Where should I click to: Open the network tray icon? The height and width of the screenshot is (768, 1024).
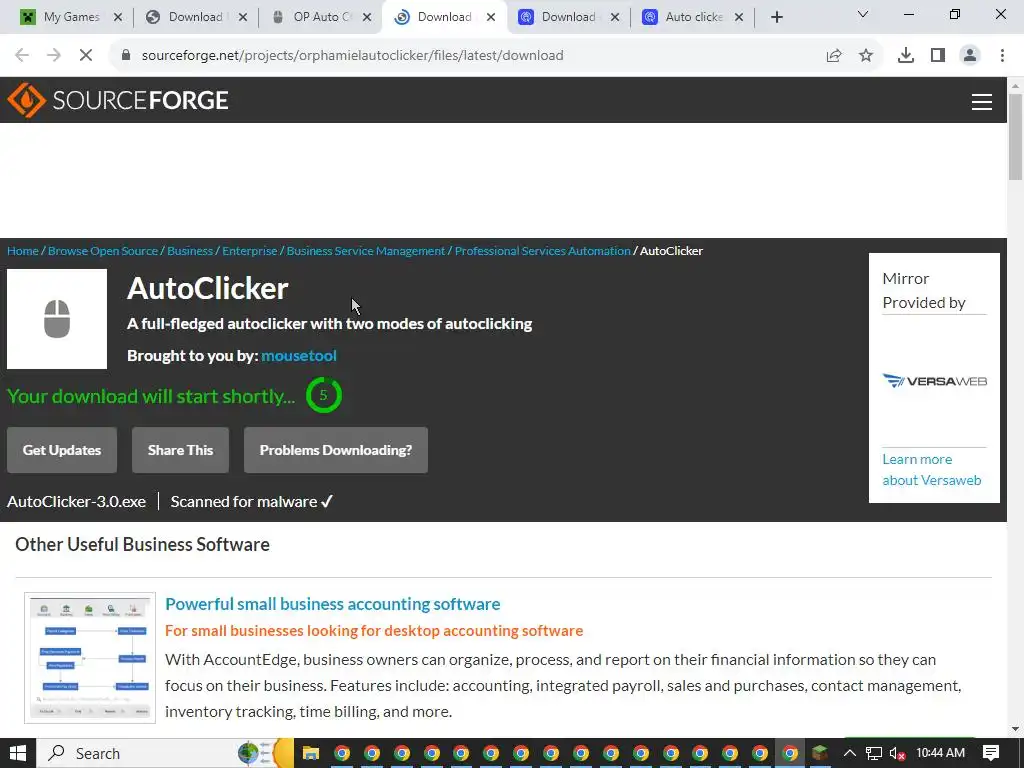(x=874, y=753)
